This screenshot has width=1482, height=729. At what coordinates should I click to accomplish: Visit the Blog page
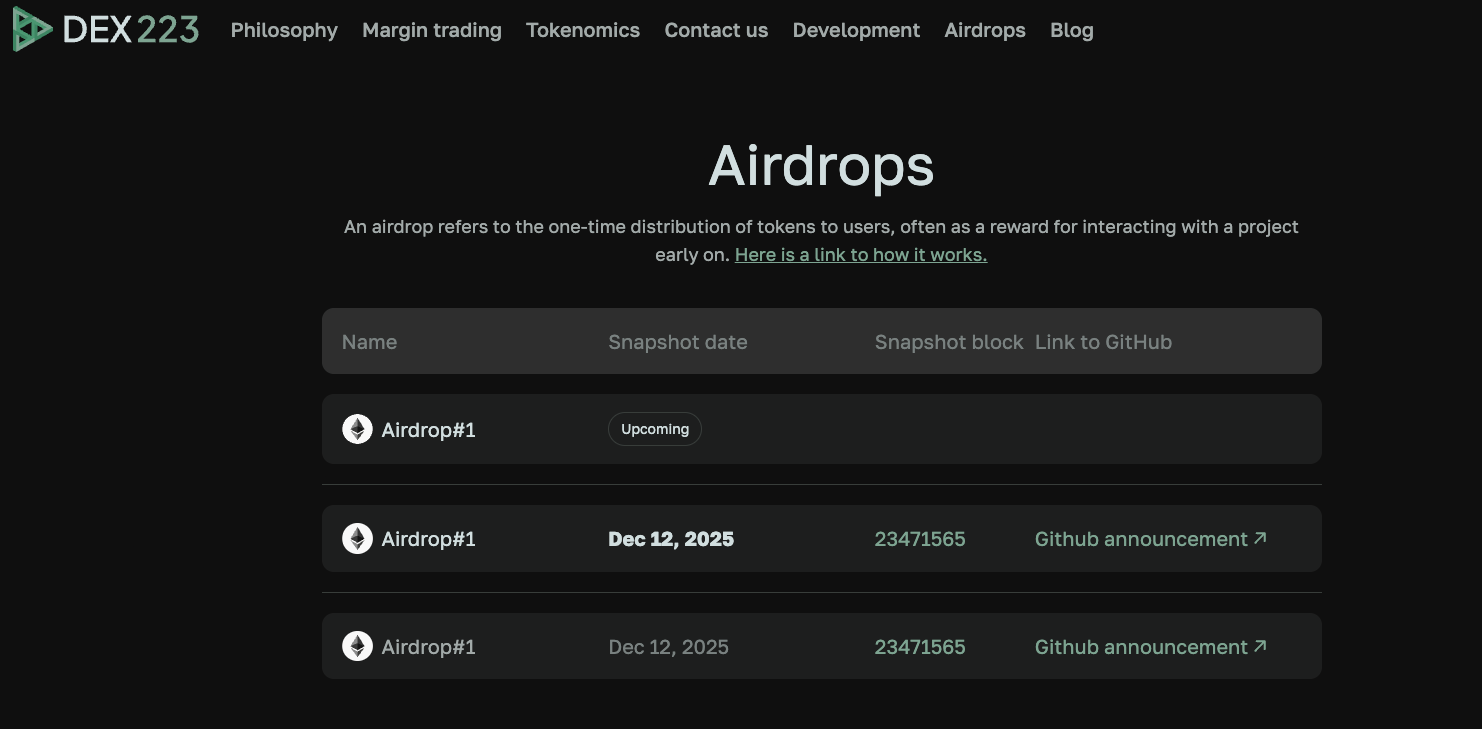click(1072, 30)
